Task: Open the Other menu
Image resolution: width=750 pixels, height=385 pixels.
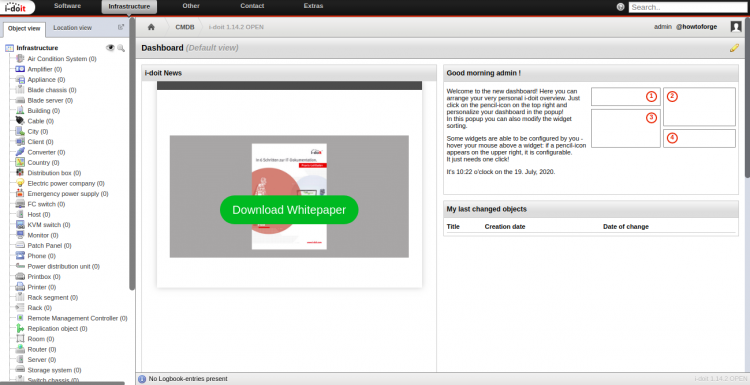Action: click(191, 6)
